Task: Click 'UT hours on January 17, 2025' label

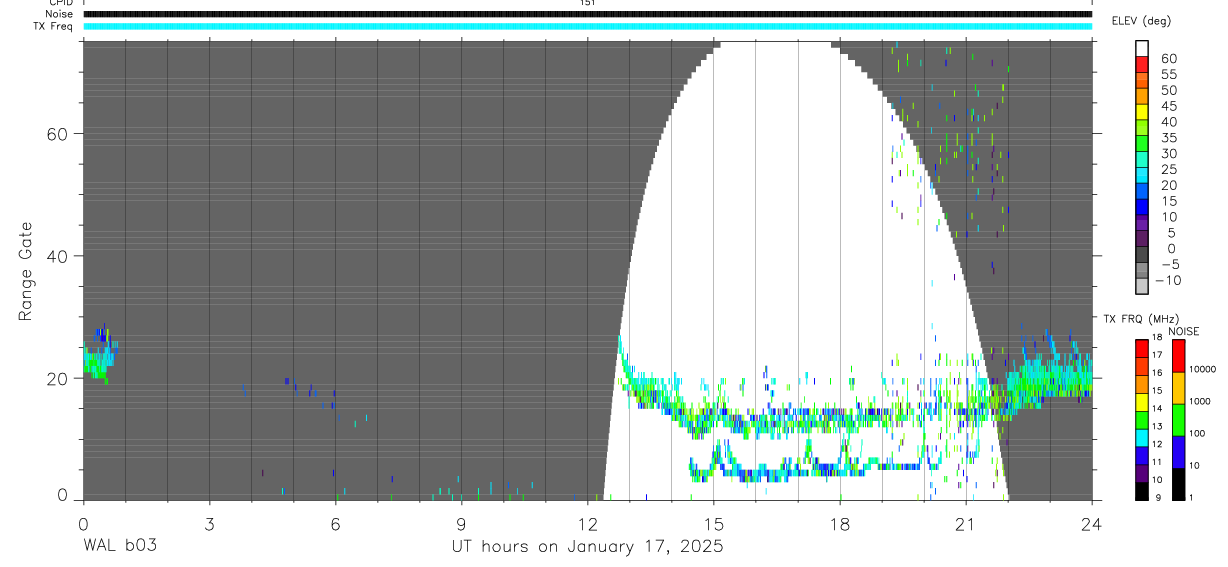Action: pyautogui.click(x=587, y=547)
